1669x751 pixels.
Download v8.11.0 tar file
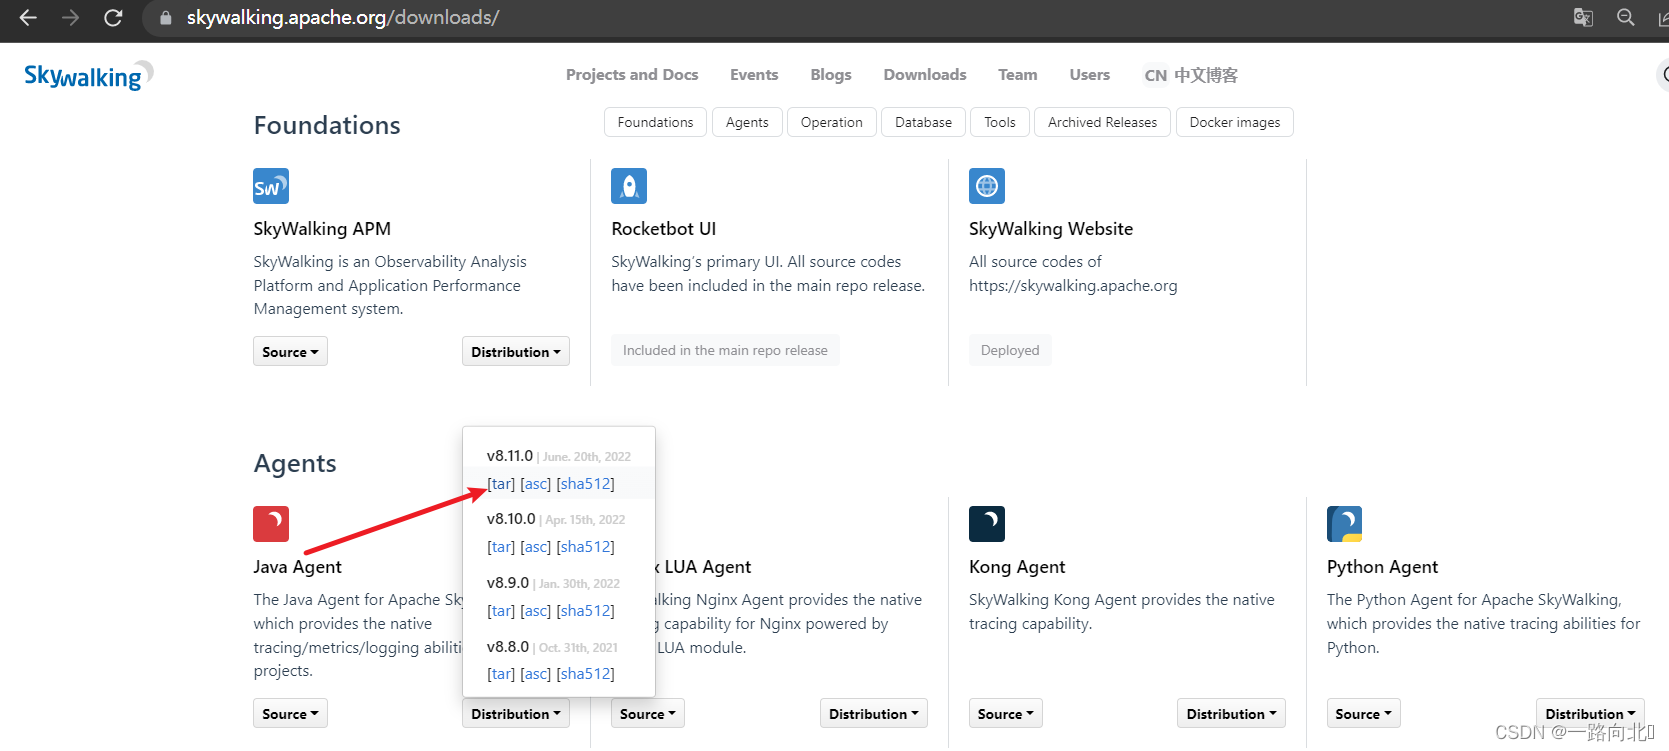point(501,483)
